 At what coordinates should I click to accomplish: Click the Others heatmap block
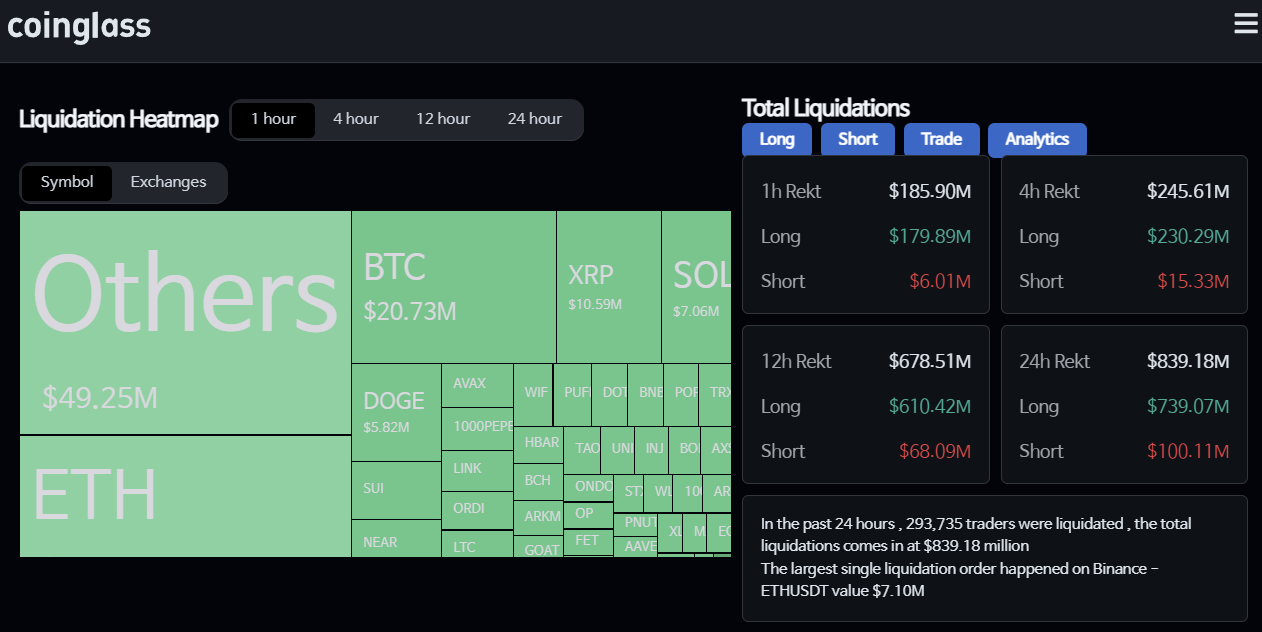pos(185,322)
